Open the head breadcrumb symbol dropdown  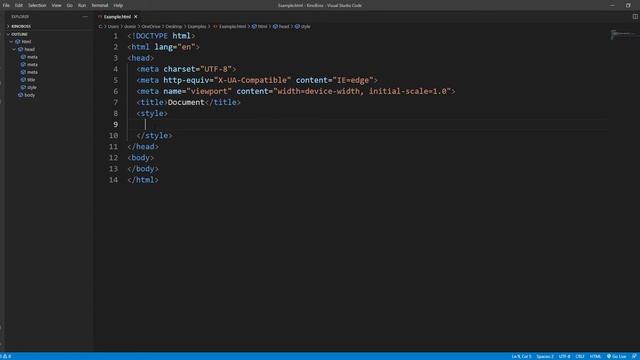[281, 27]
